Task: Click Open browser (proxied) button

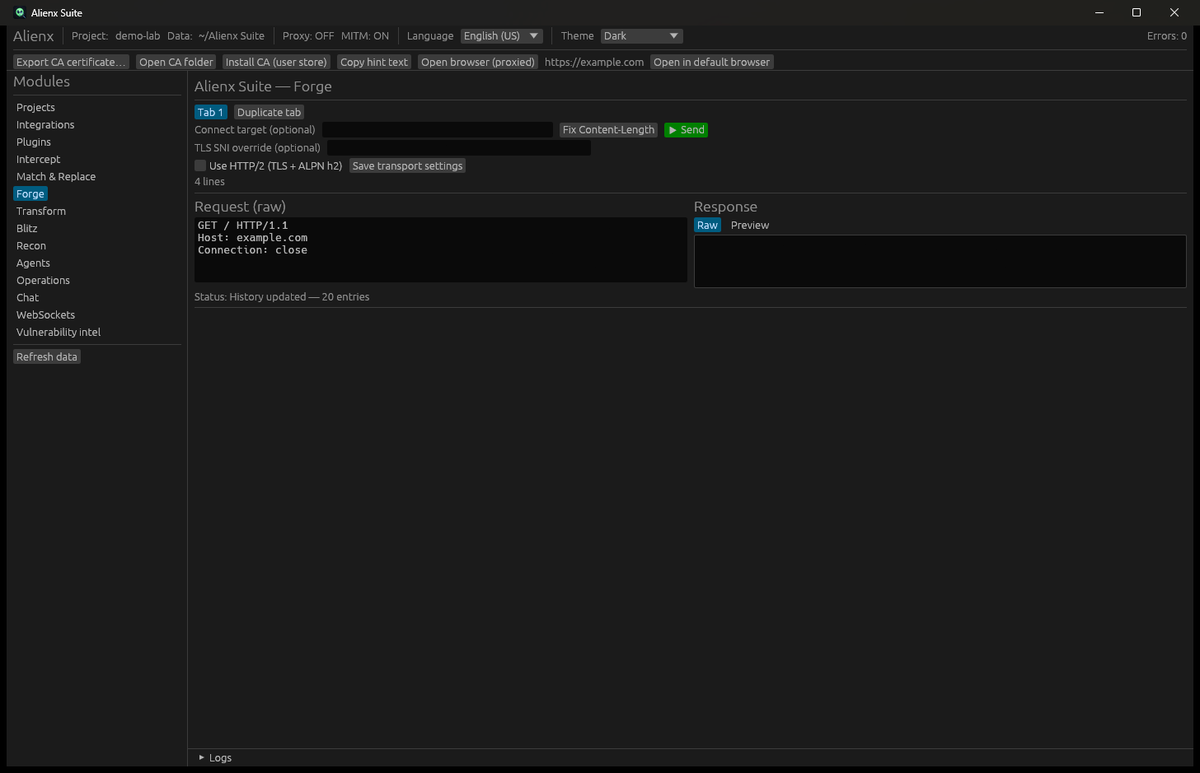Action: coord(478,62)
